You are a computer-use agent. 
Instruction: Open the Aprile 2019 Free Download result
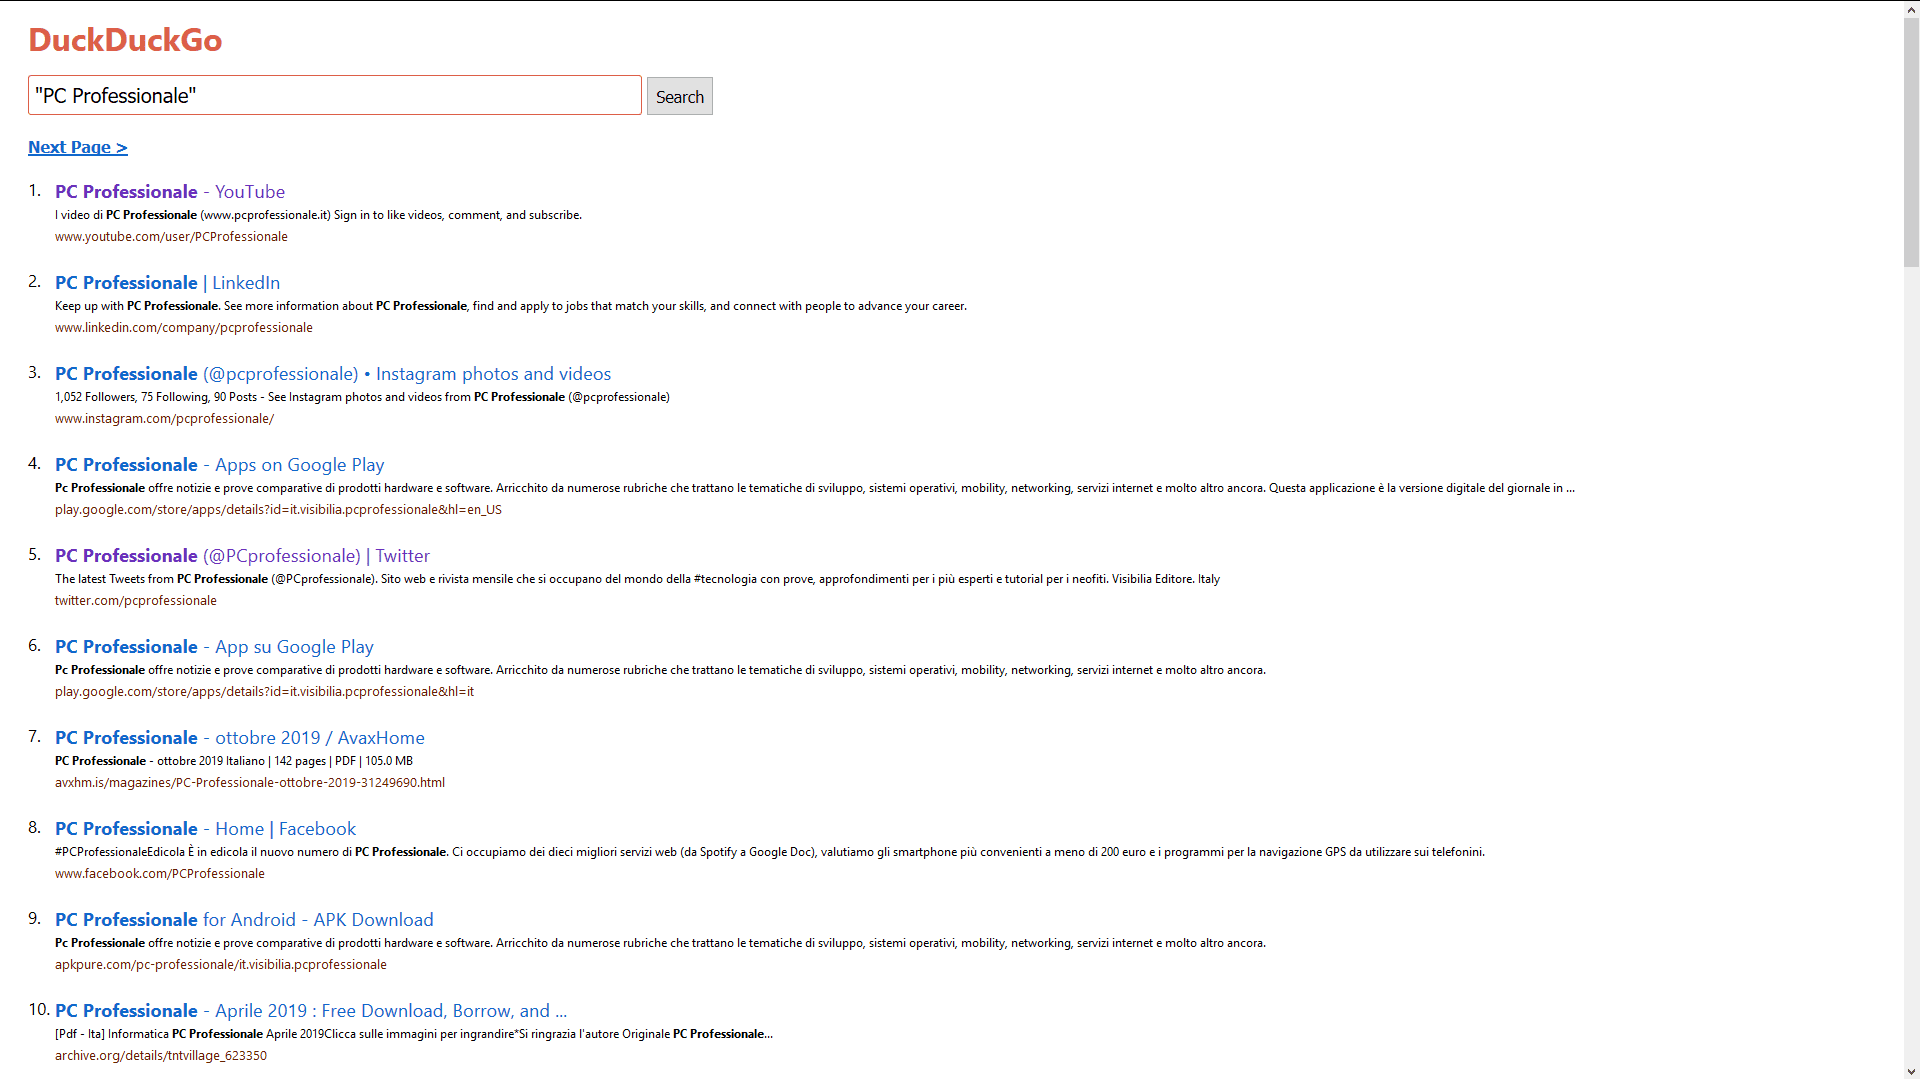[311, 1011]
